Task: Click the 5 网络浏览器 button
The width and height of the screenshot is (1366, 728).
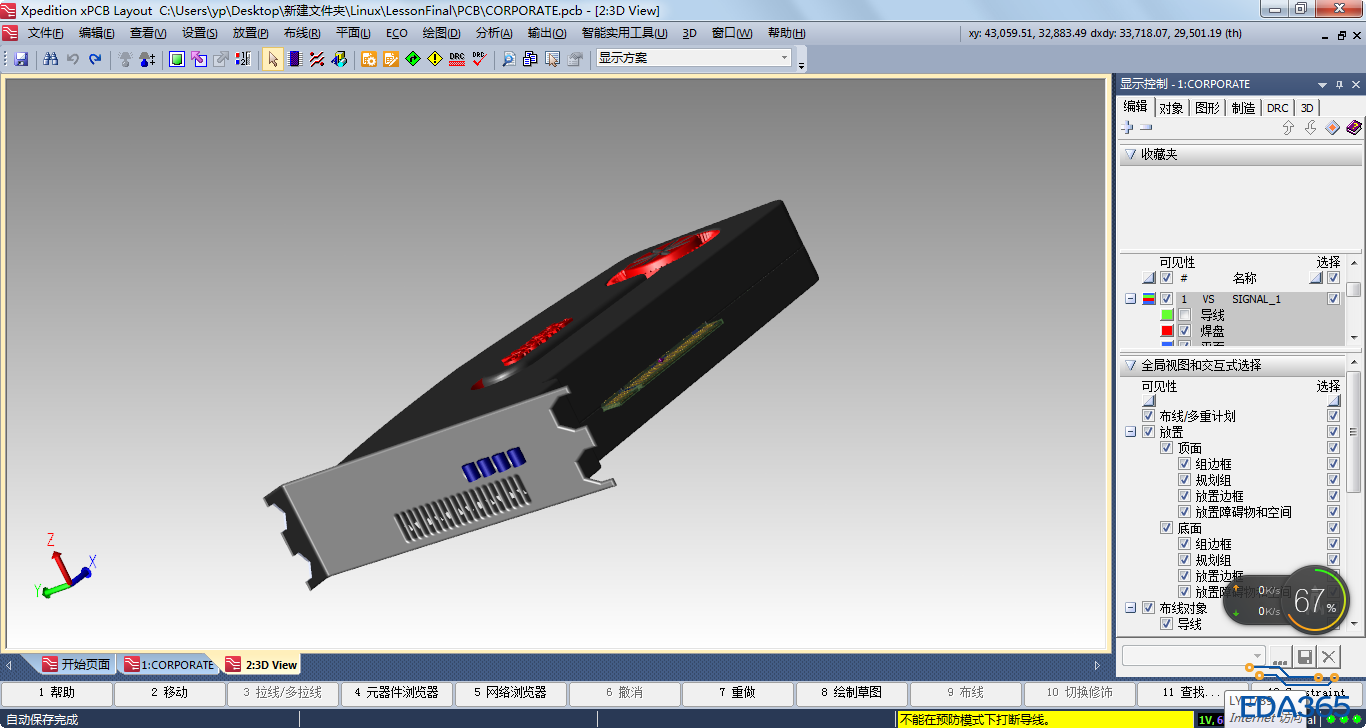Action: [511, 692]
